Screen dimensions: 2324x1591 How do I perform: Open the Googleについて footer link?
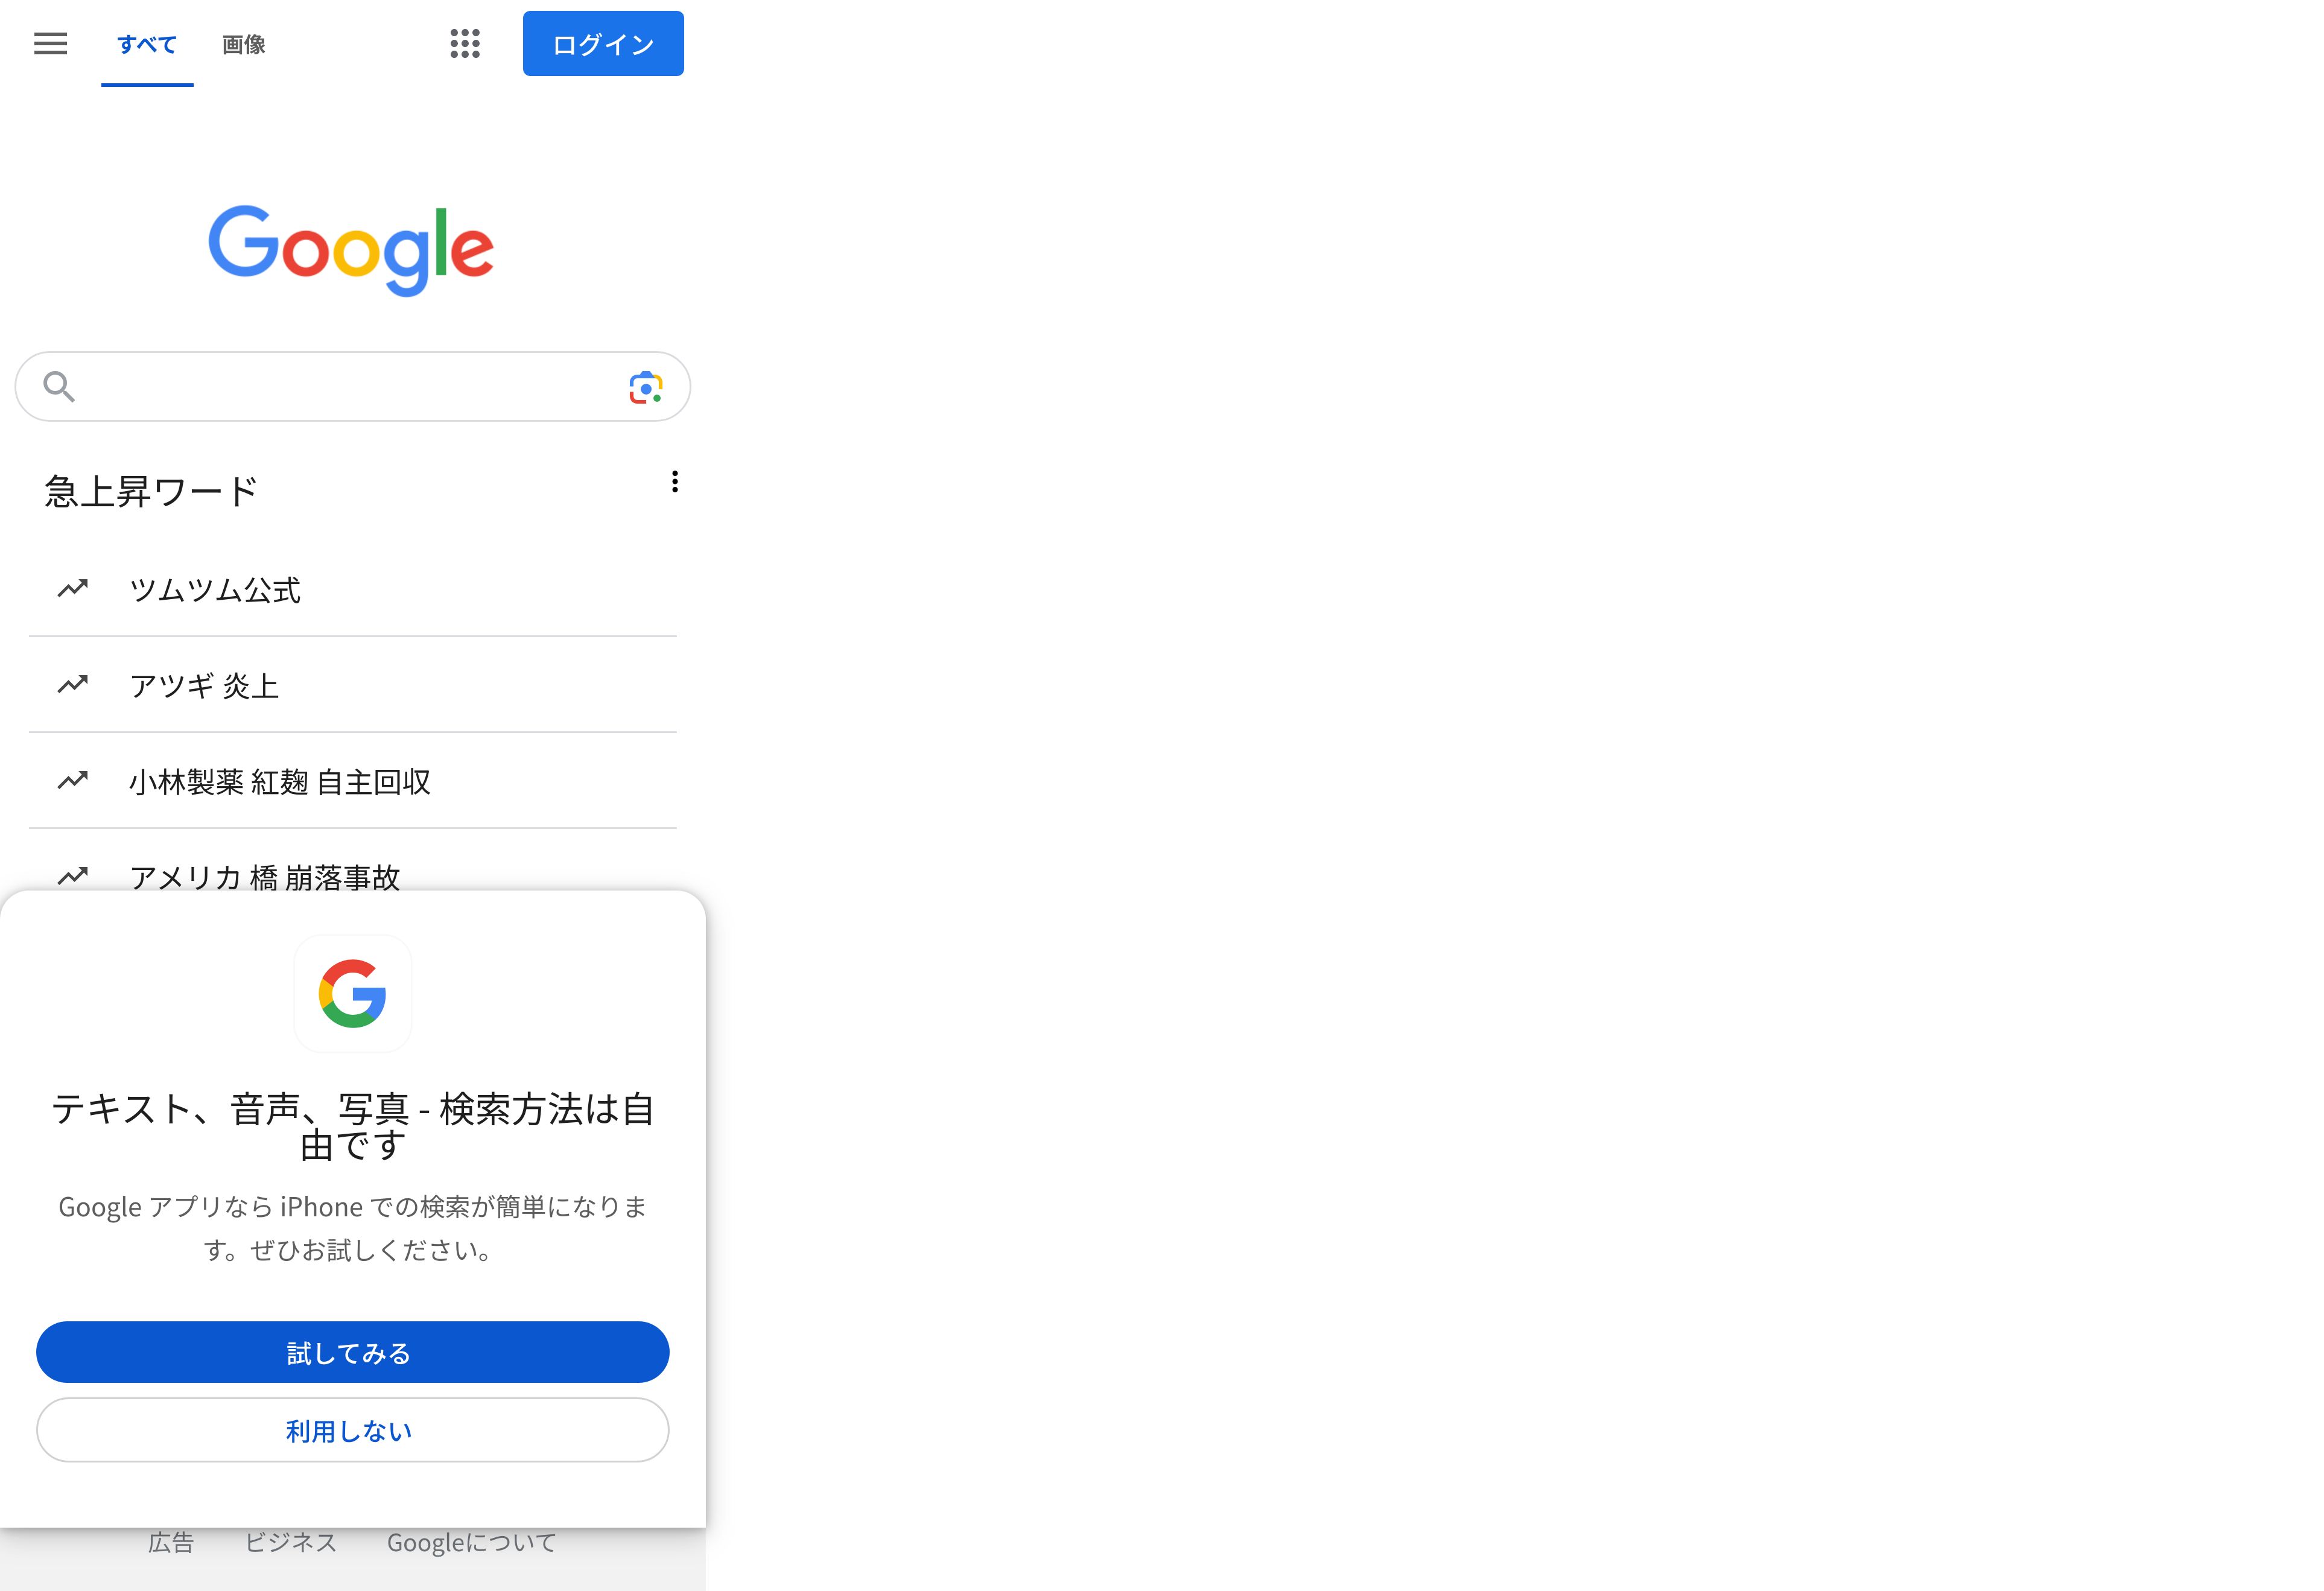point(471,1542)
